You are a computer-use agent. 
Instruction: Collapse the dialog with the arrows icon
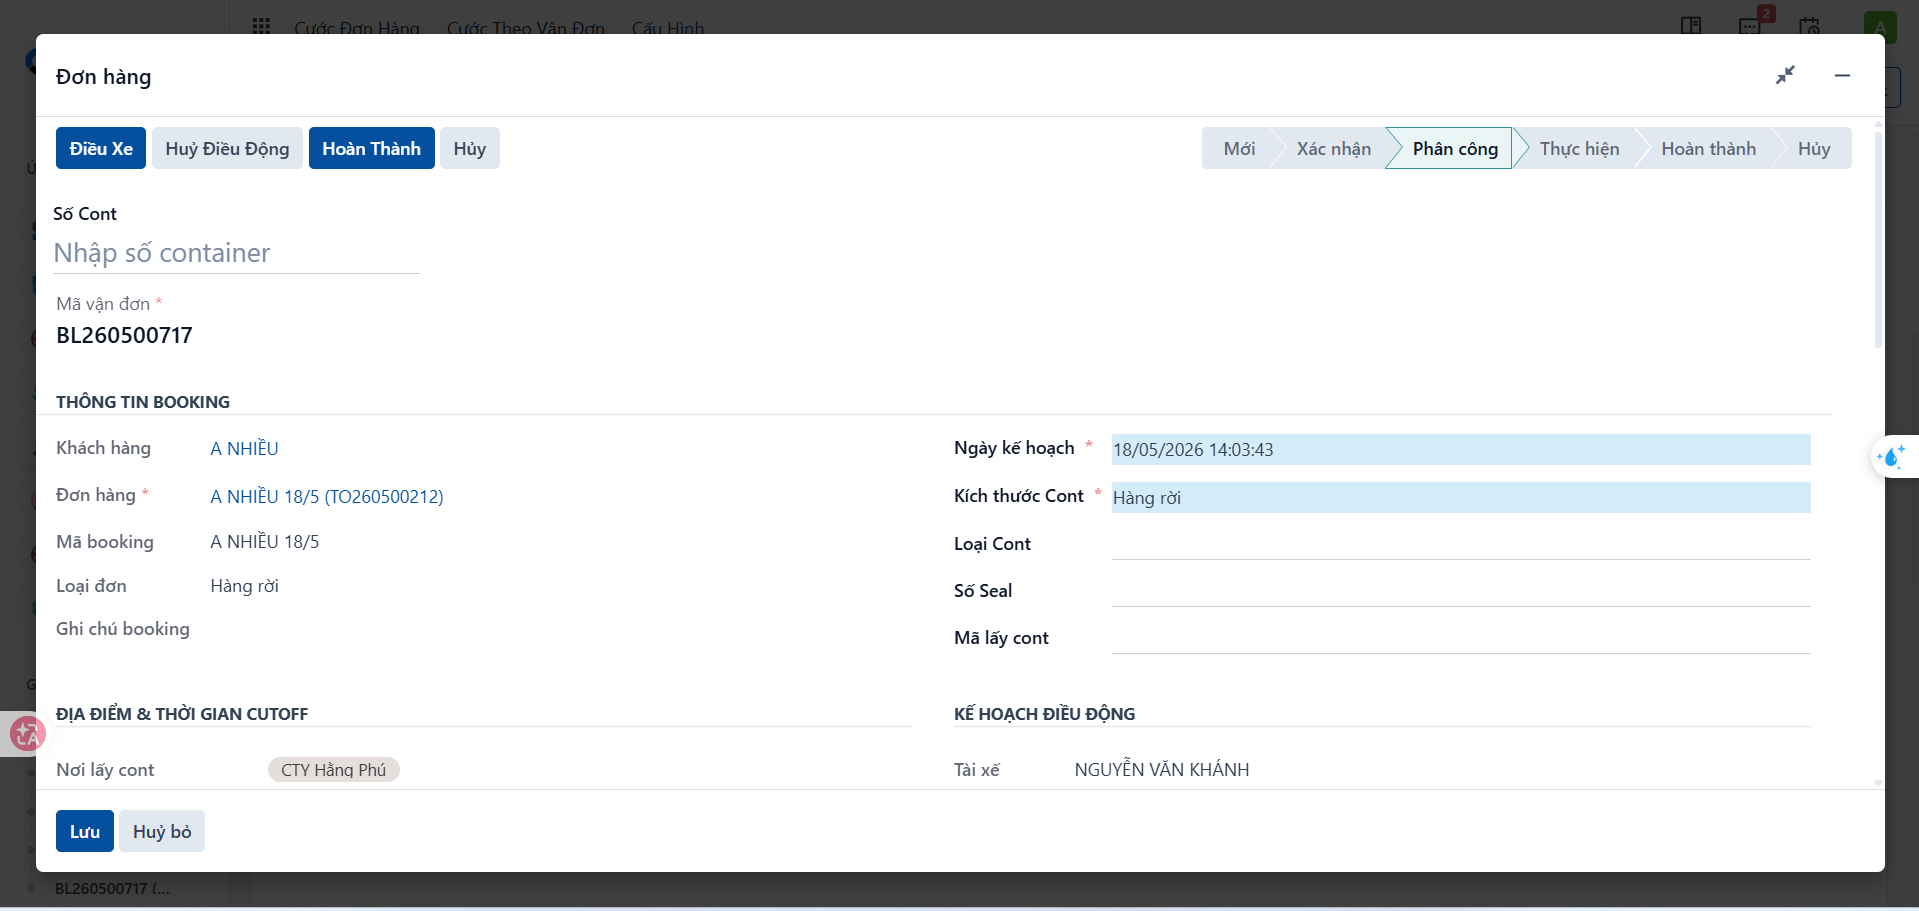(1785, 75)
